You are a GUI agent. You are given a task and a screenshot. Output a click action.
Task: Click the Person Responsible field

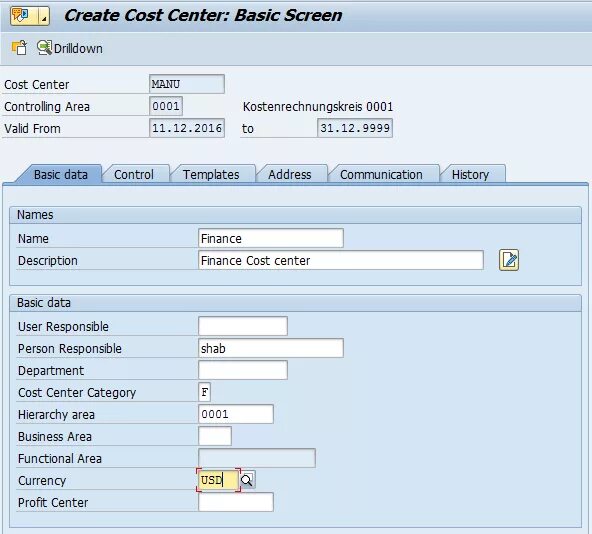[x=271, y=348]
